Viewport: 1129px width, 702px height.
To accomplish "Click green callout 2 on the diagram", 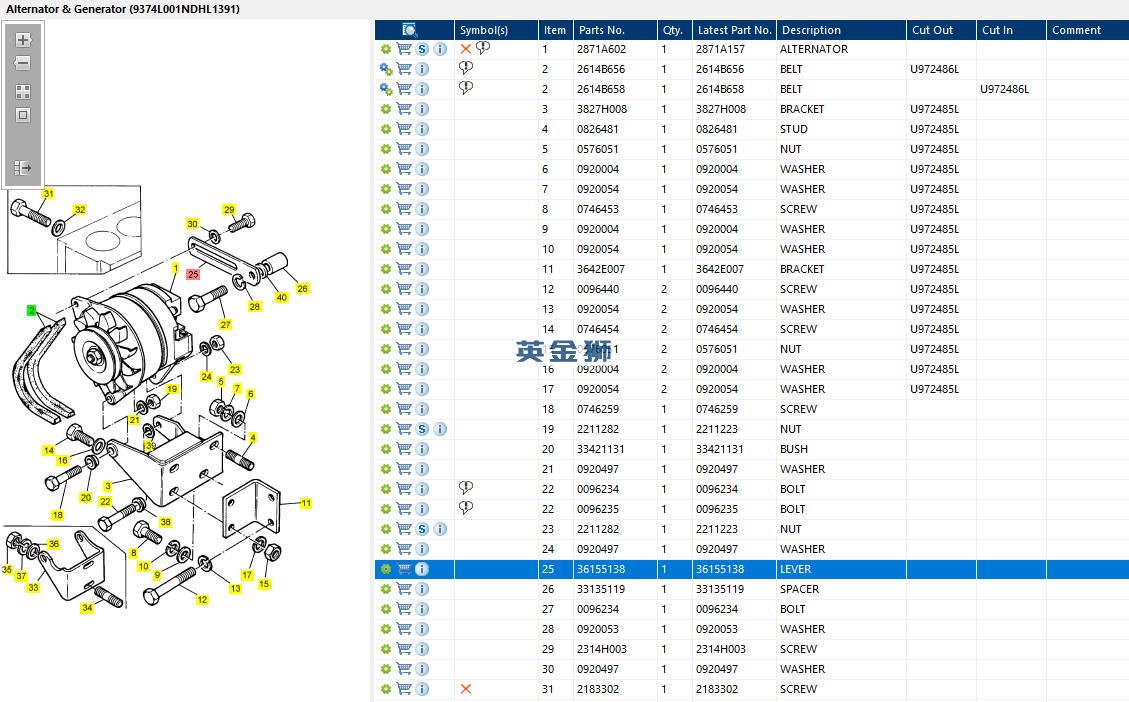I will [x=31, y=310].
